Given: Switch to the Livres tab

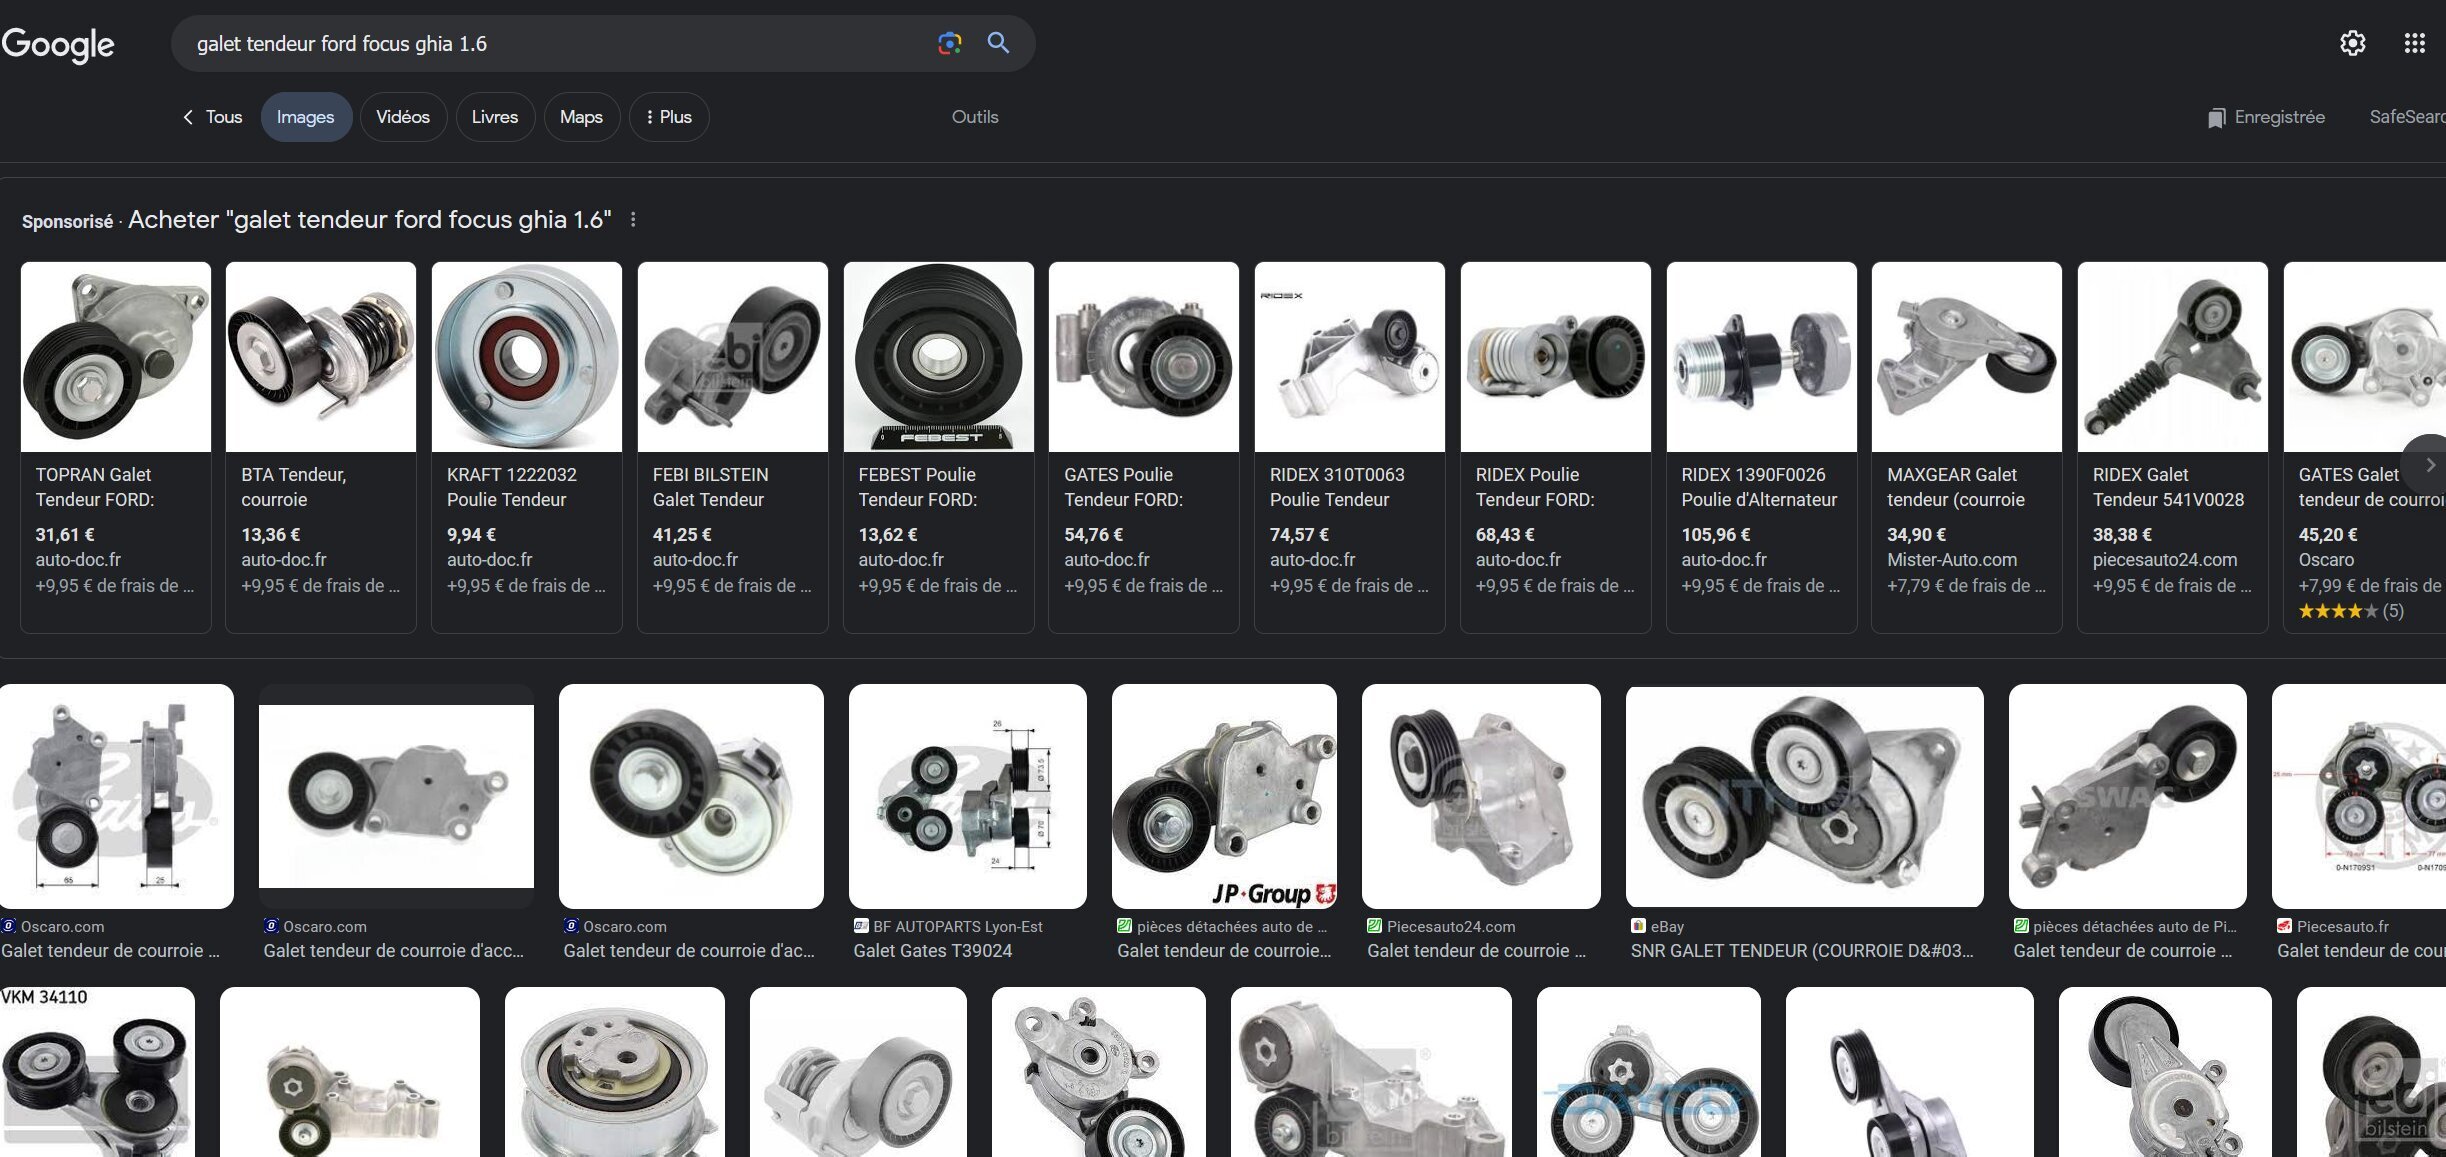Looking at the screenshot, I should 495,117.
